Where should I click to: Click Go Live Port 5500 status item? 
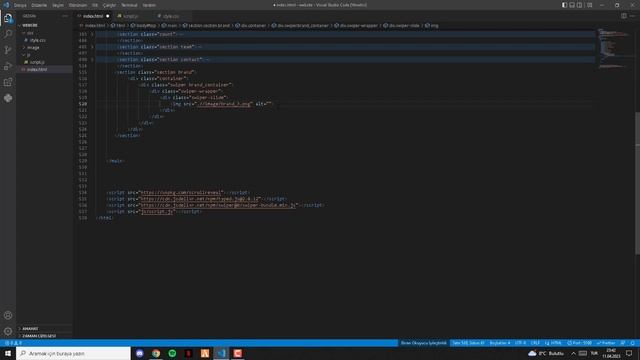579,343
